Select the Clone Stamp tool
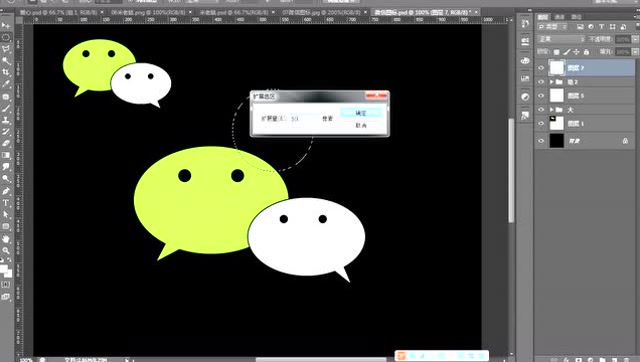The height and width of the screenshot is (362, 640). pyautogui.click(x=6, y=120)
